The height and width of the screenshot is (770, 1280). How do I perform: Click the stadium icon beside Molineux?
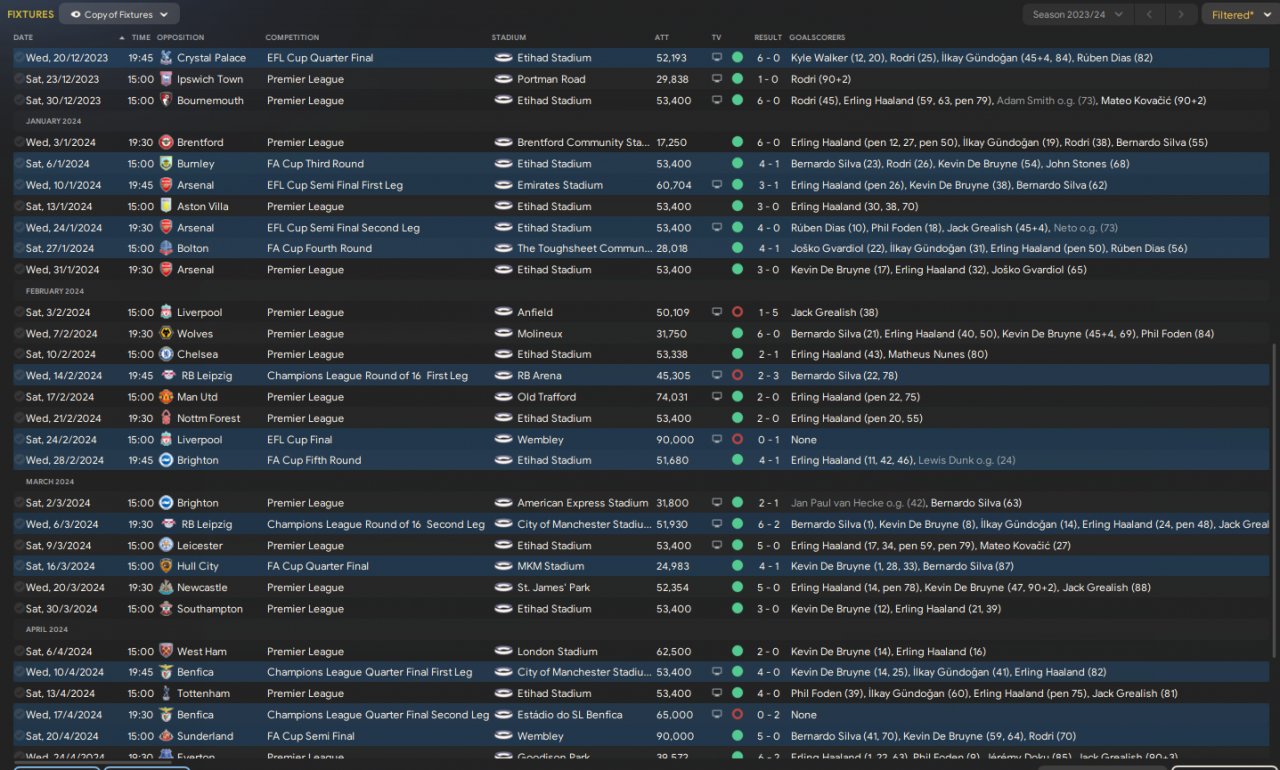[x=503, y=334]
